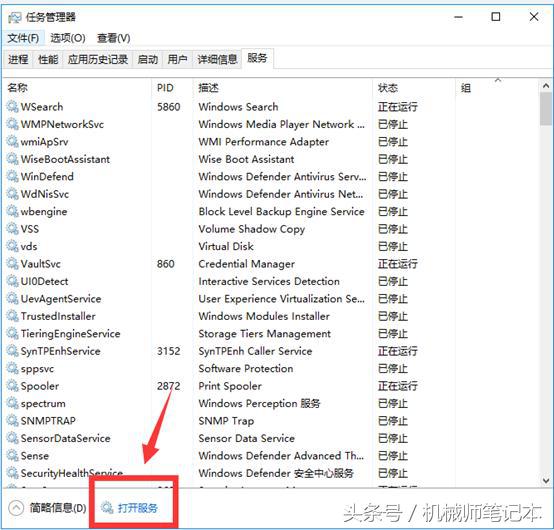Select the 服务 tab

tap(257, 58)
